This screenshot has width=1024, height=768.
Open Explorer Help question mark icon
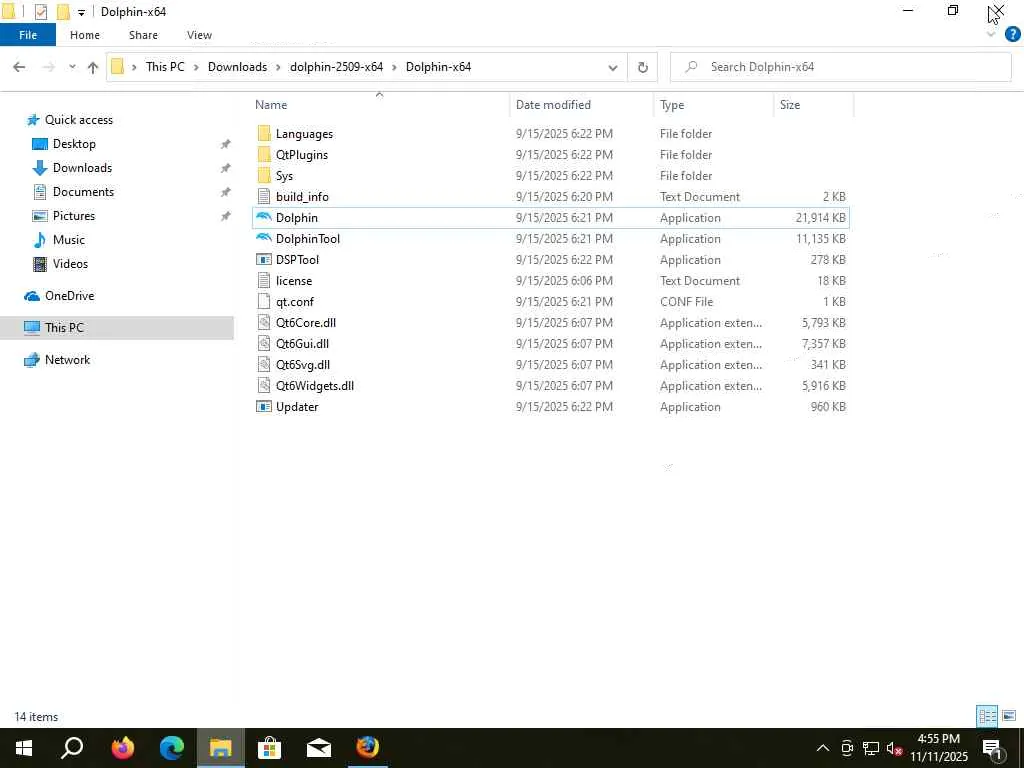(1012, 35)
